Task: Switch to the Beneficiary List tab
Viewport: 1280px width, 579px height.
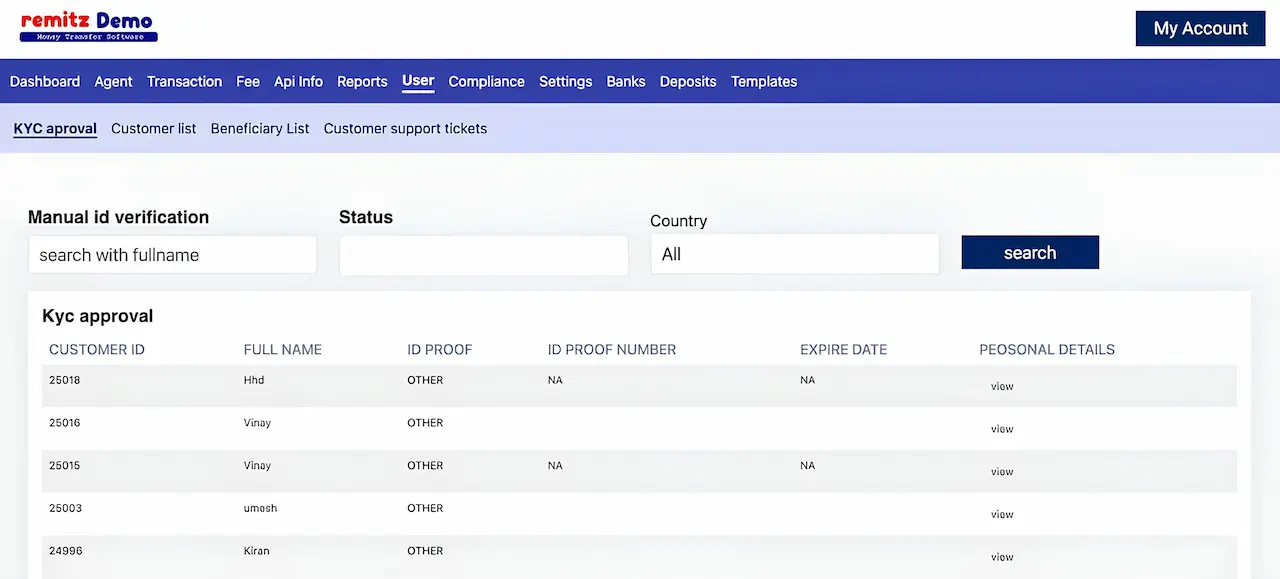Action: coord(260,129)
